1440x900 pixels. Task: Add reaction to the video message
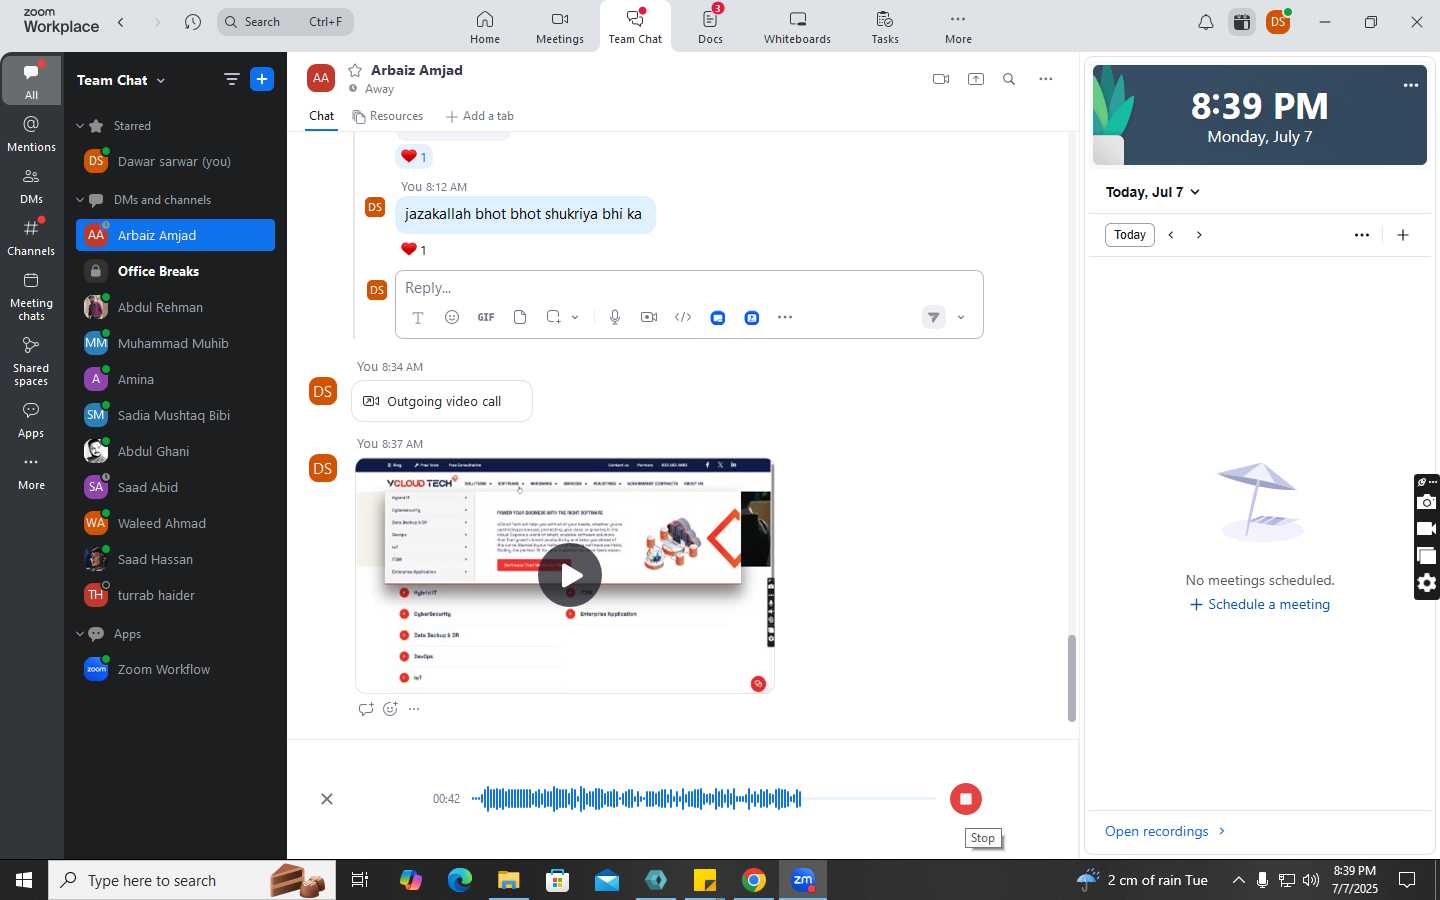coord(390,709)
